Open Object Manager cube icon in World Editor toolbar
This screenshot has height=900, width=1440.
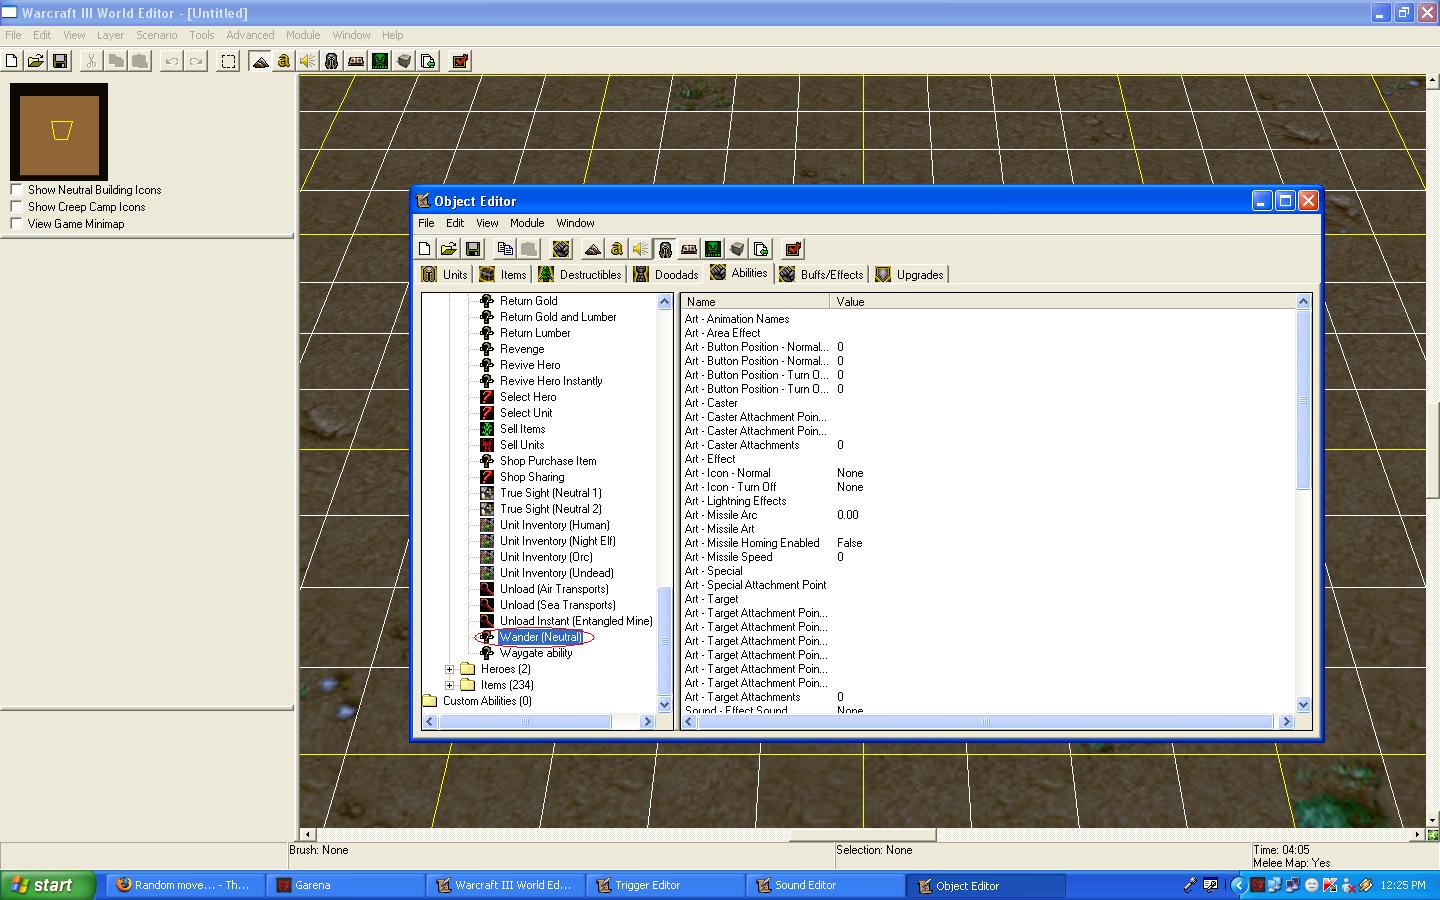(404, 61)
